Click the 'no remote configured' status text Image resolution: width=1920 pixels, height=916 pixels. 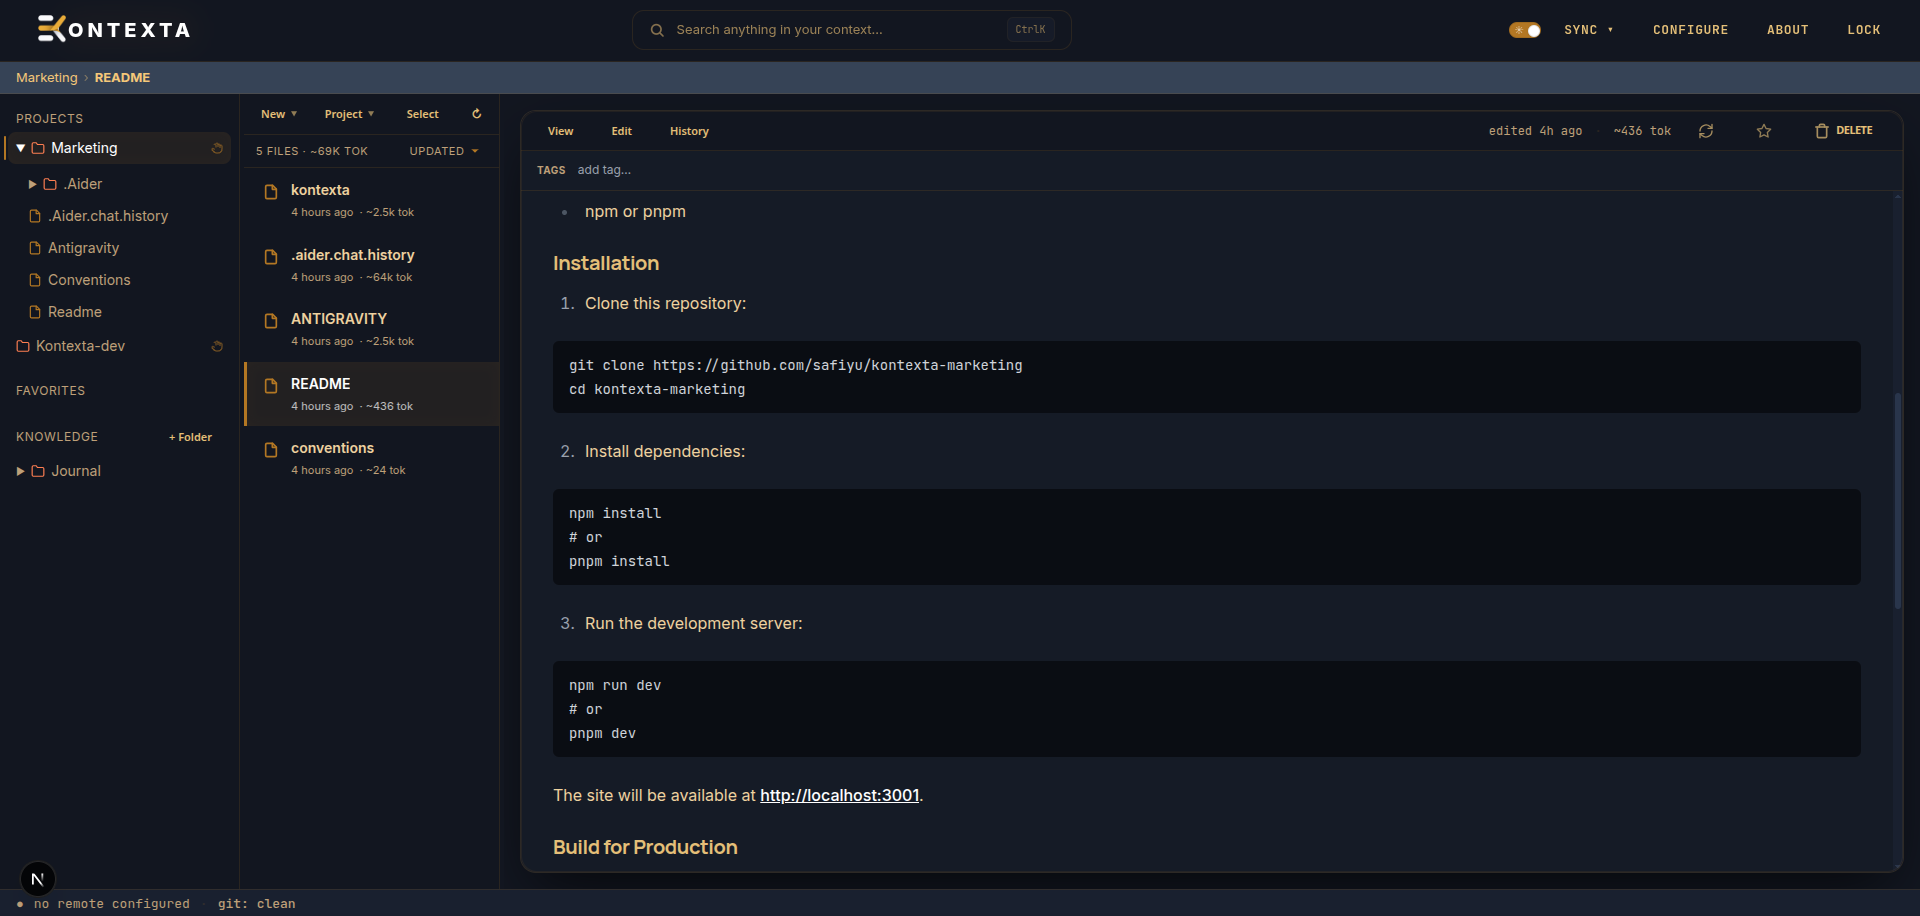(x=111, y=904)
